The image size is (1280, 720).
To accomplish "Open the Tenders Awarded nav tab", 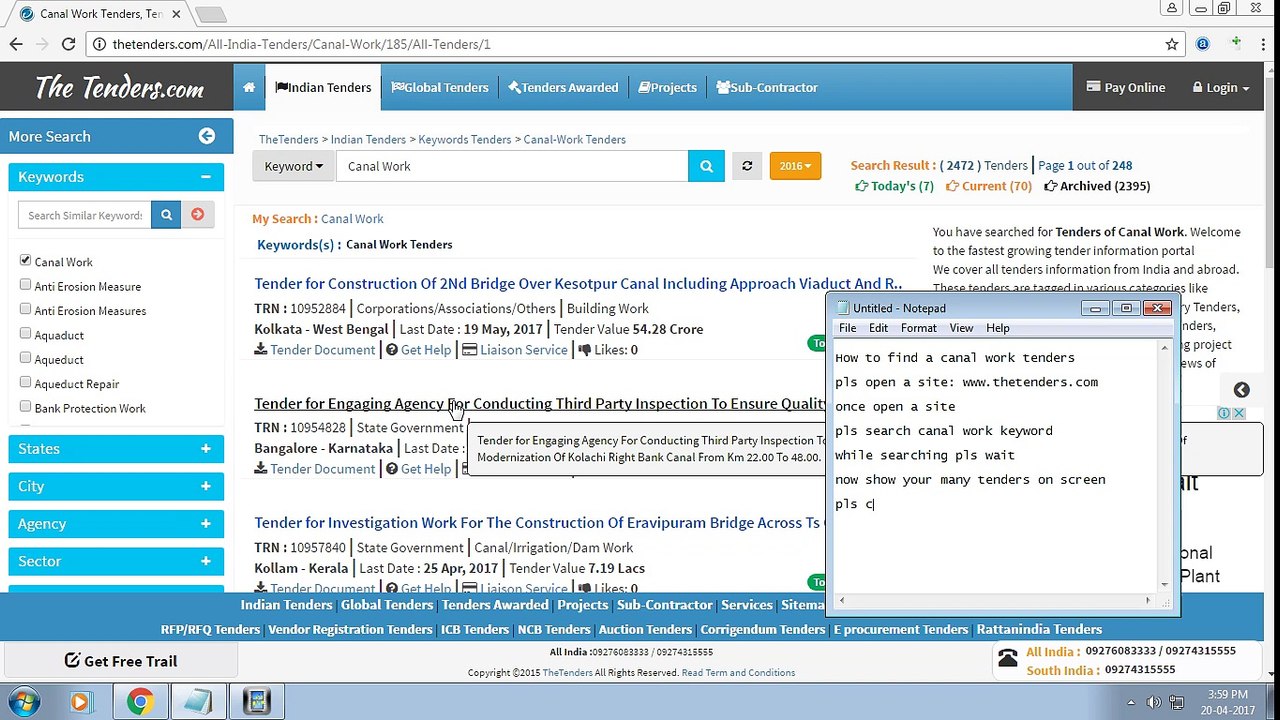I will pos(563,87).
